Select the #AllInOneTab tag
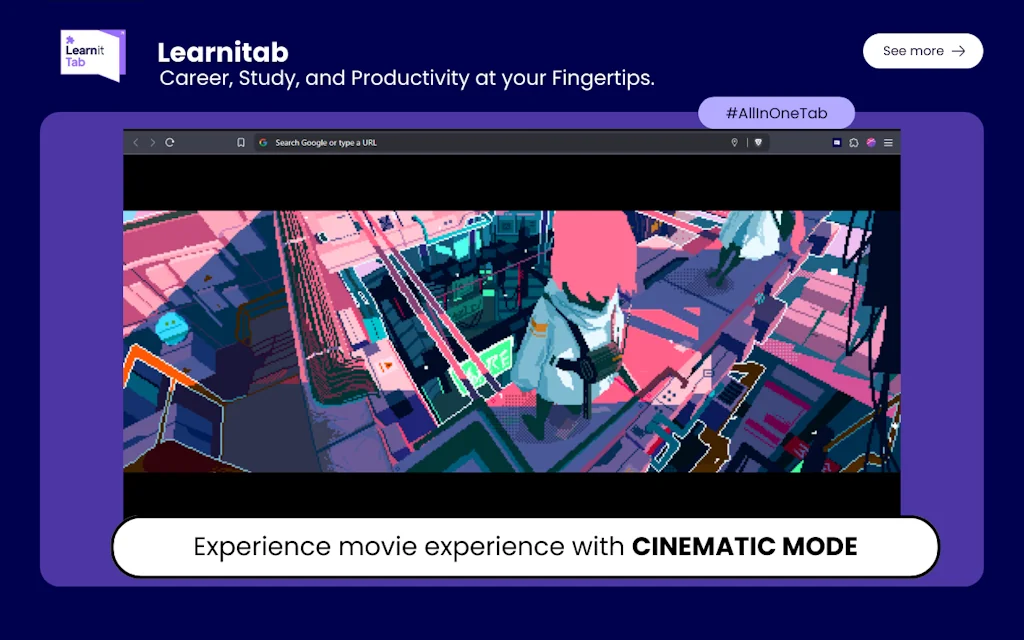Image resolution: width=1024 pixels, height=640 pixels. (x=776, y=113)
